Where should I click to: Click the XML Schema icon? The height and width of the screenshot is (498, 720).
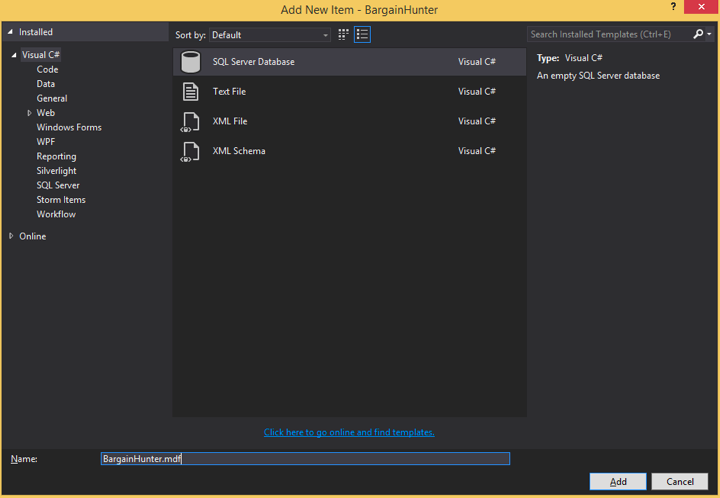pyautogui.click(x=190, y=152)
